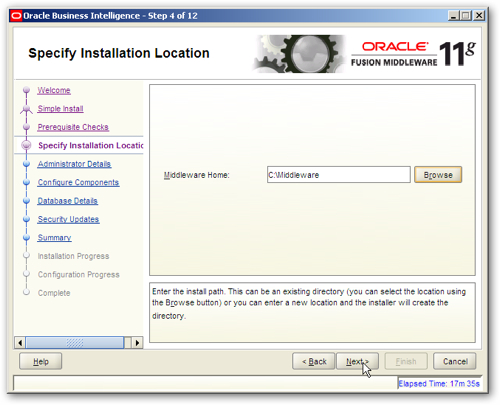
Task: Go back with the Back button
Action: click(314, 361)
